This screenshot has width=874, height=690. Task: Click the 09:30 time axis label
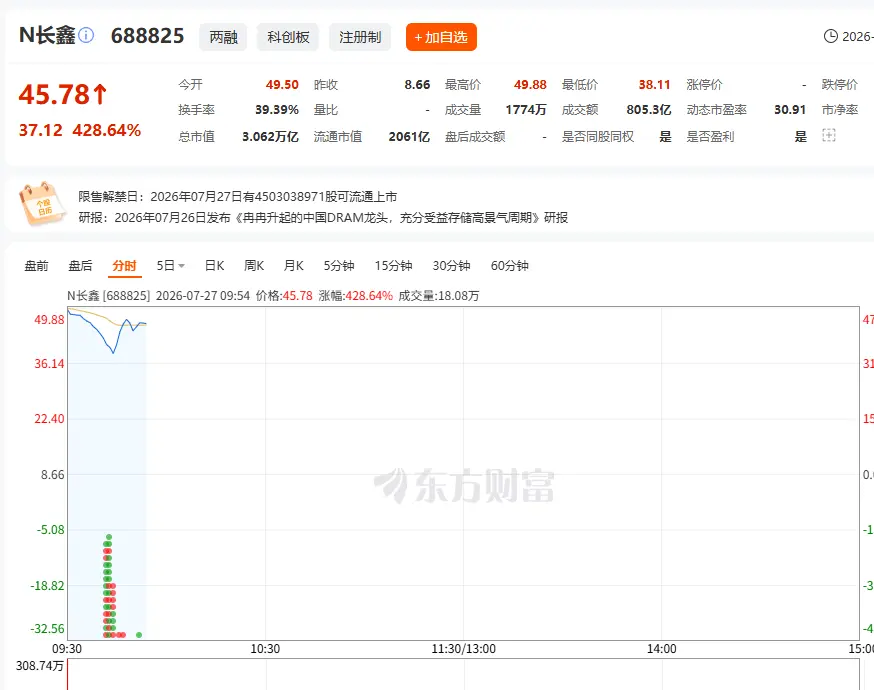point(67,649)
